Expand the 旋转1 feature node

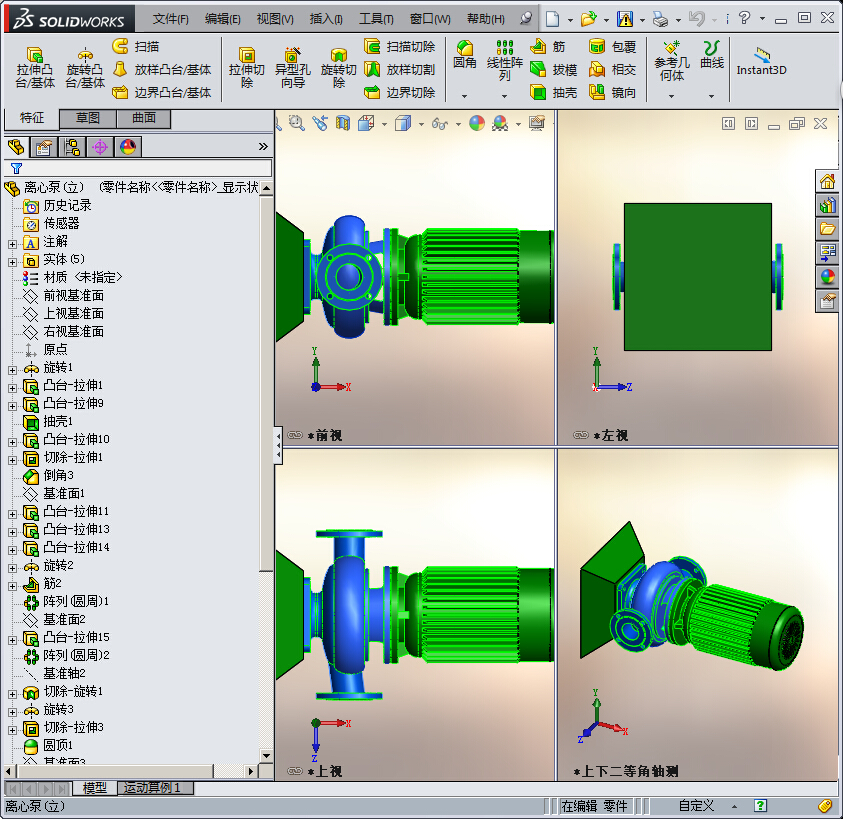(12, 370)
